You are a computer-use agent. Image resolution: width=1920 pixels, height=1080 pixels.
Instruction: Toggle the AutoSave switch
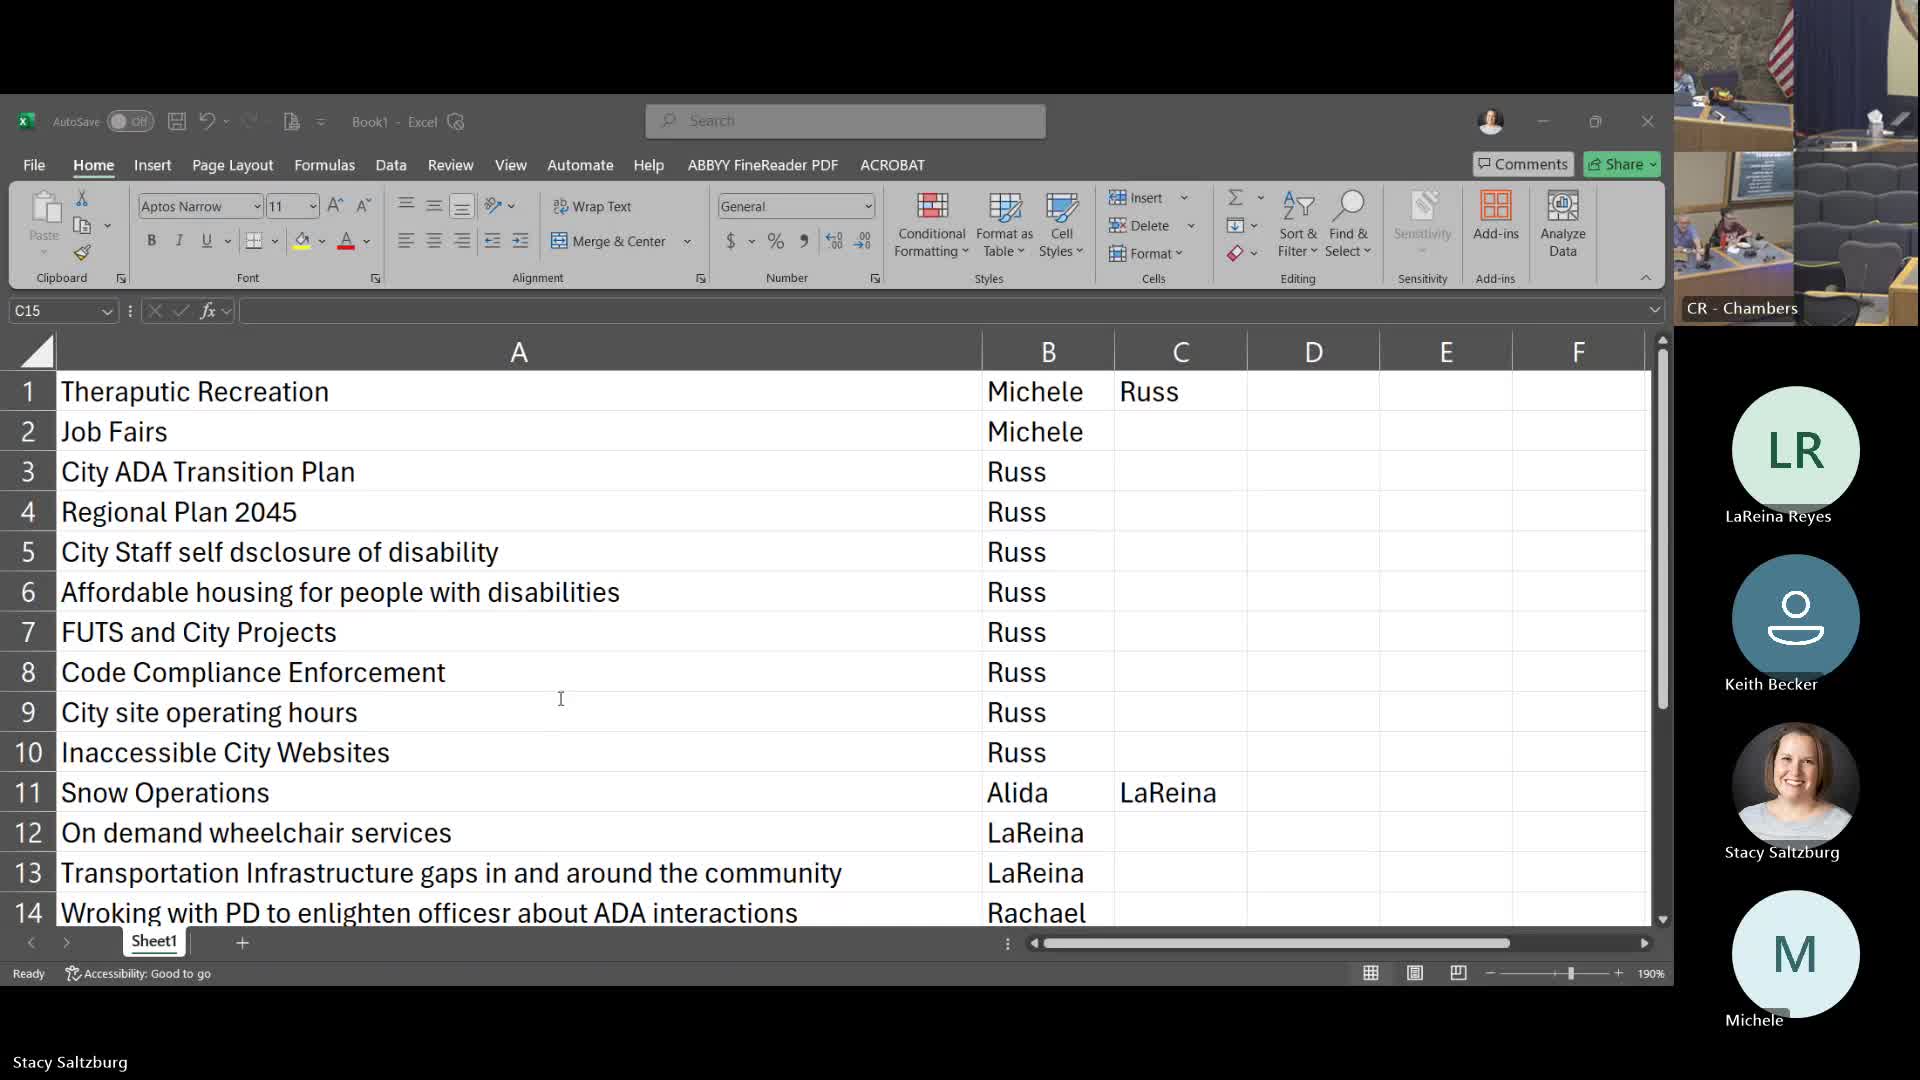[130, 122]
